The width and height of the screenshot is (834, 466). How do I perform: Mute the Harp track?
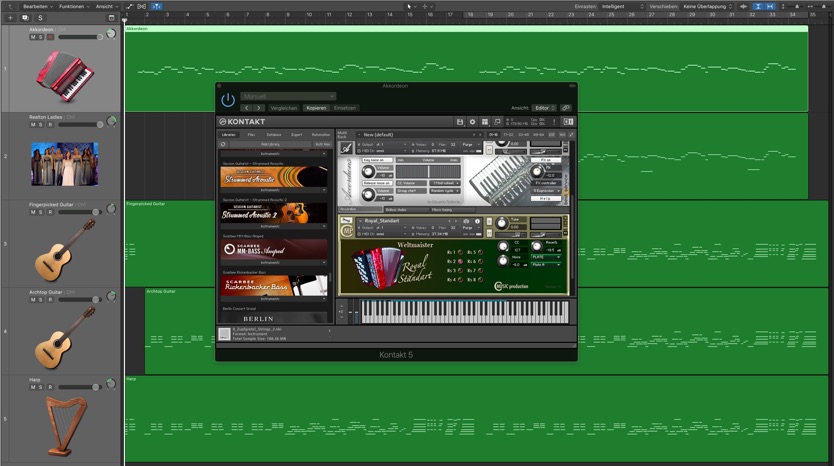click(x=33, y=387)
